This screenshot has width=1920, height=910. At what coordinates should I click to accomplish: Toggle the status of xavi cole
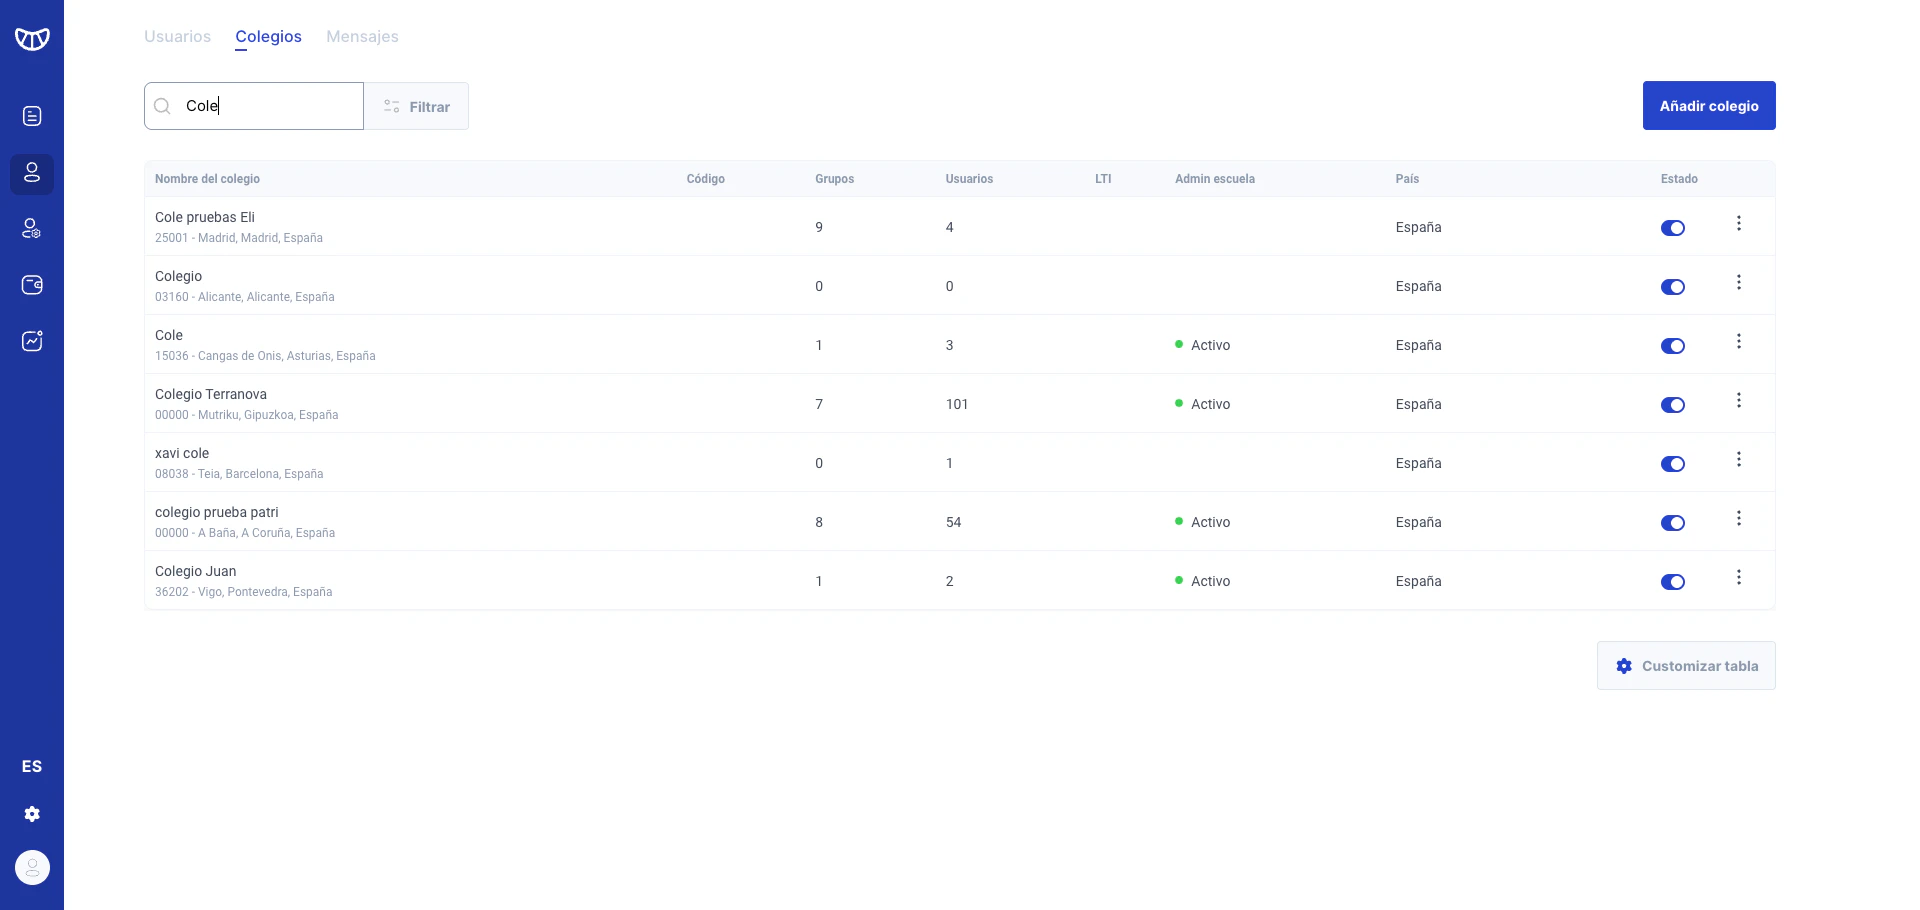[1673, 464]
